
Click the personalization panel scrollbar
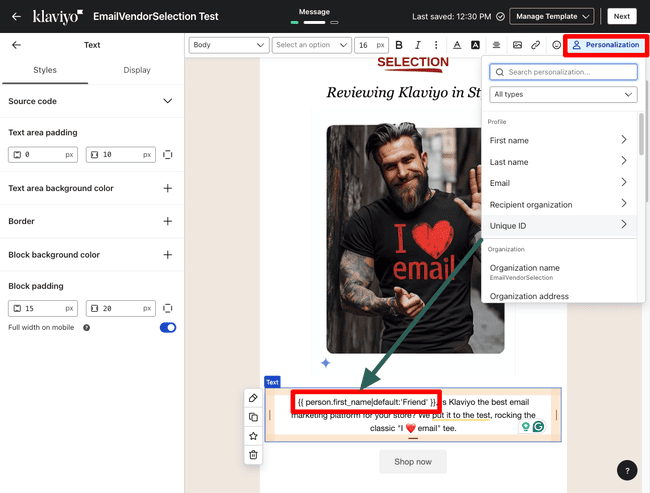641,134
